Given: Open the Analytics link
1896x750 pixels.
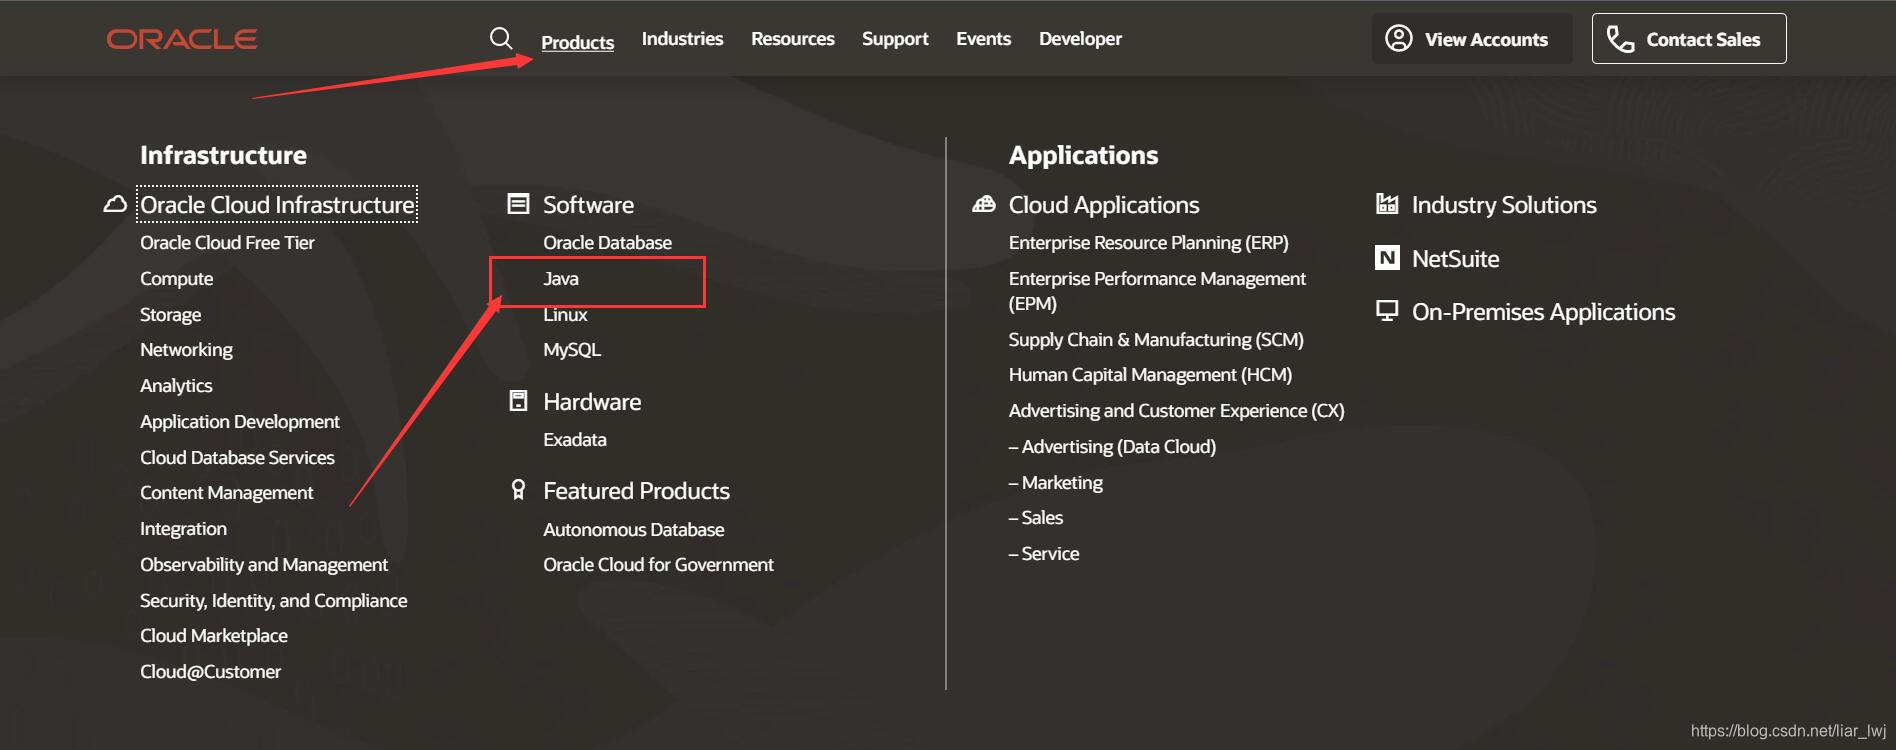Looking at the screenshot, I should pyautogui.click(x=176, y=386).
